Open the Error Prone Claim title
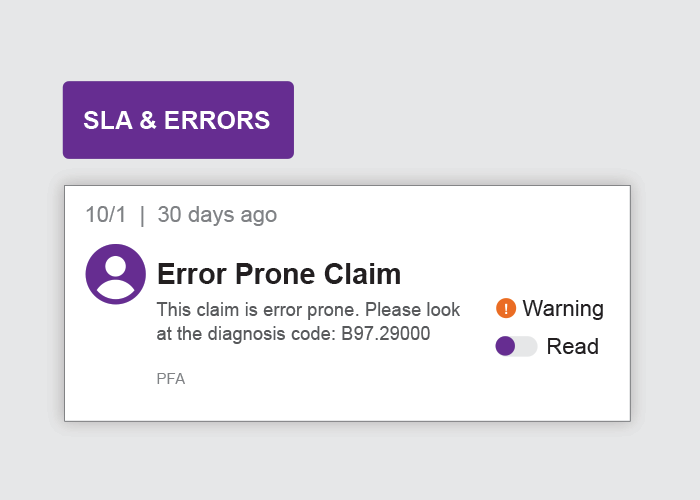This screenshot has width=700, height=500. pos(279,273)
